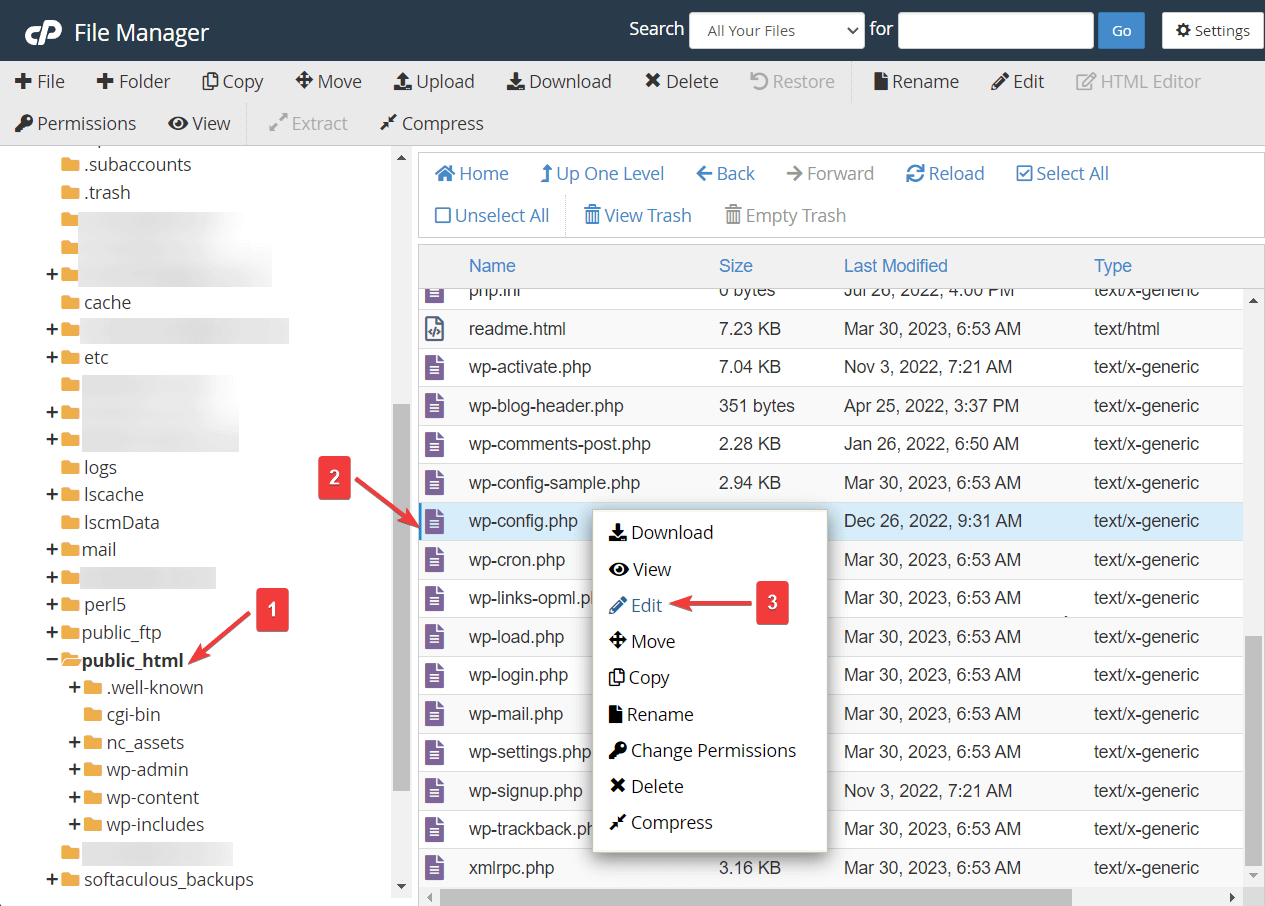Check Select All files
This screenshot has width=1265, height=906.
click(x=1024, y=174)
